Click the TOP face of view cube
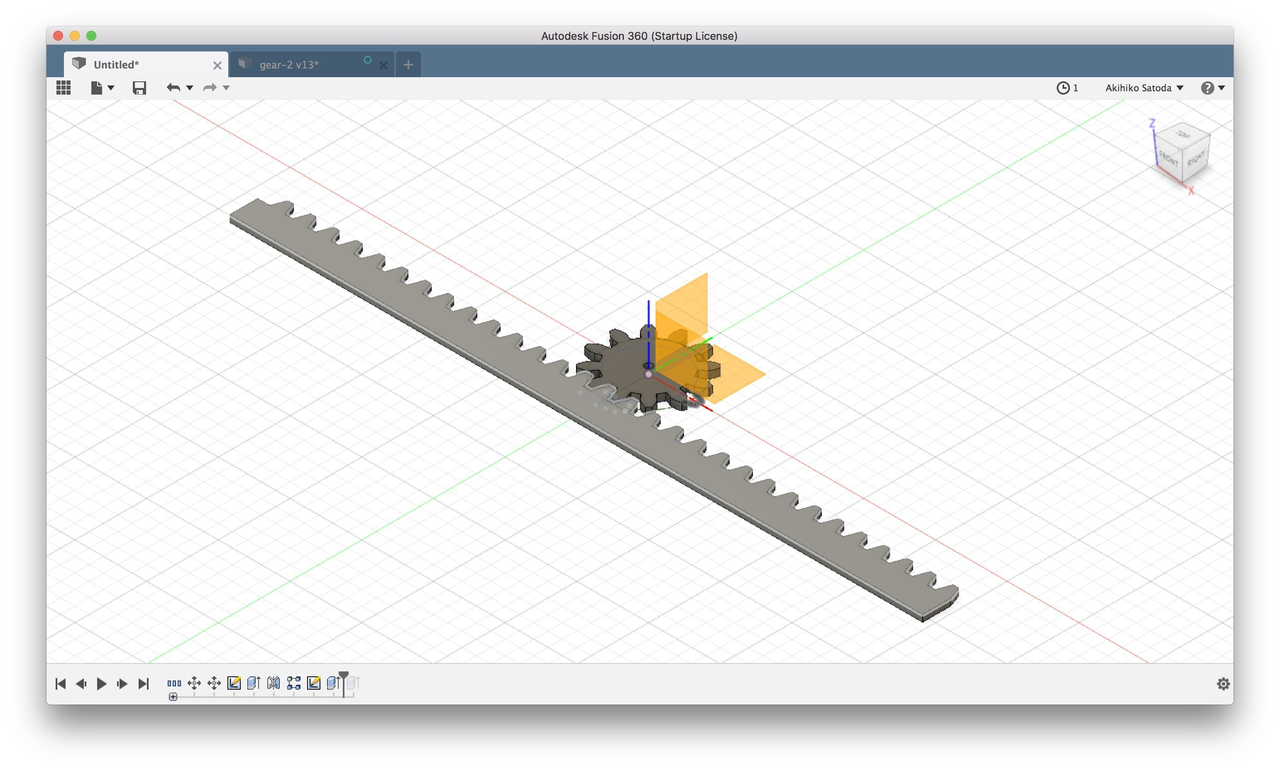The width and height of the screenshot is (1280, 771). (x=1184, y=134)
